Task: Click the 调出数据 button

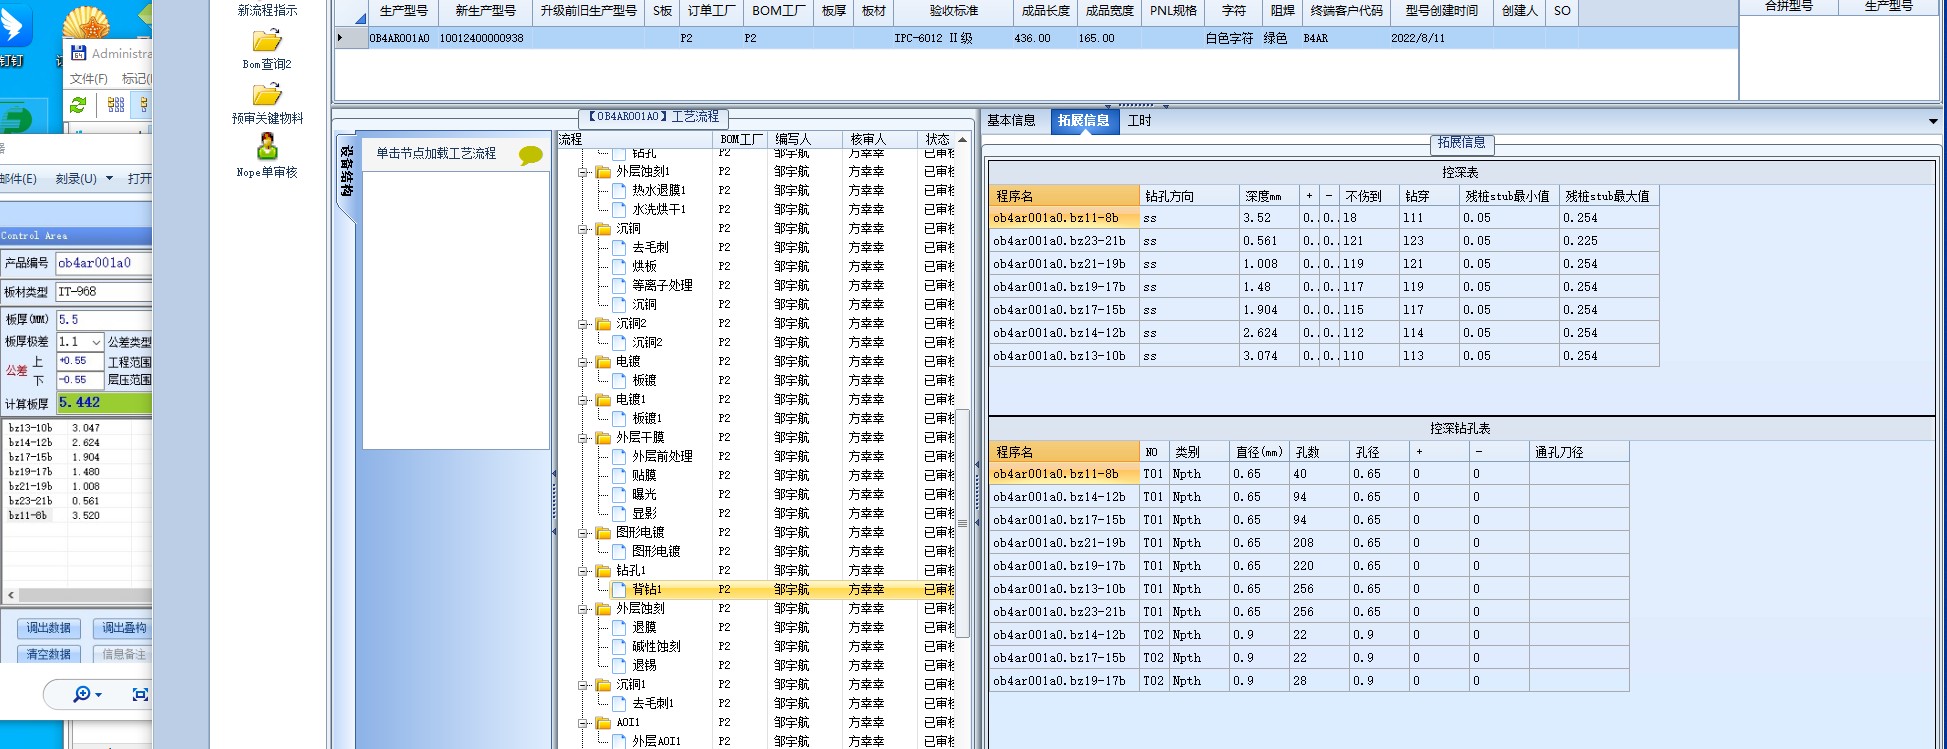Action: click(49, 628)
